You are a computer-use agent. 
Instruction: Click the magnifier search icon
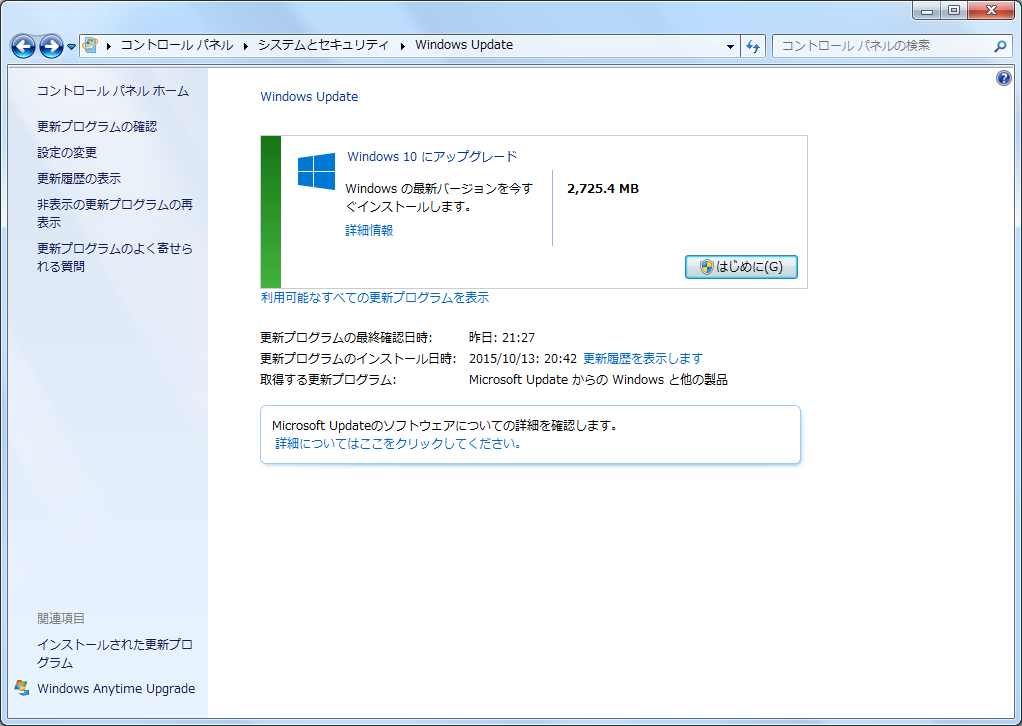coord(1000,46)
